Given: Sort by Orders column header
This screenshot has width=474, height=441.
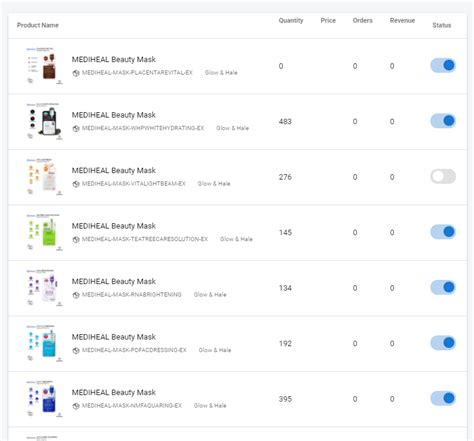Looking at the screenshot, I should click(x=362, y=20).
